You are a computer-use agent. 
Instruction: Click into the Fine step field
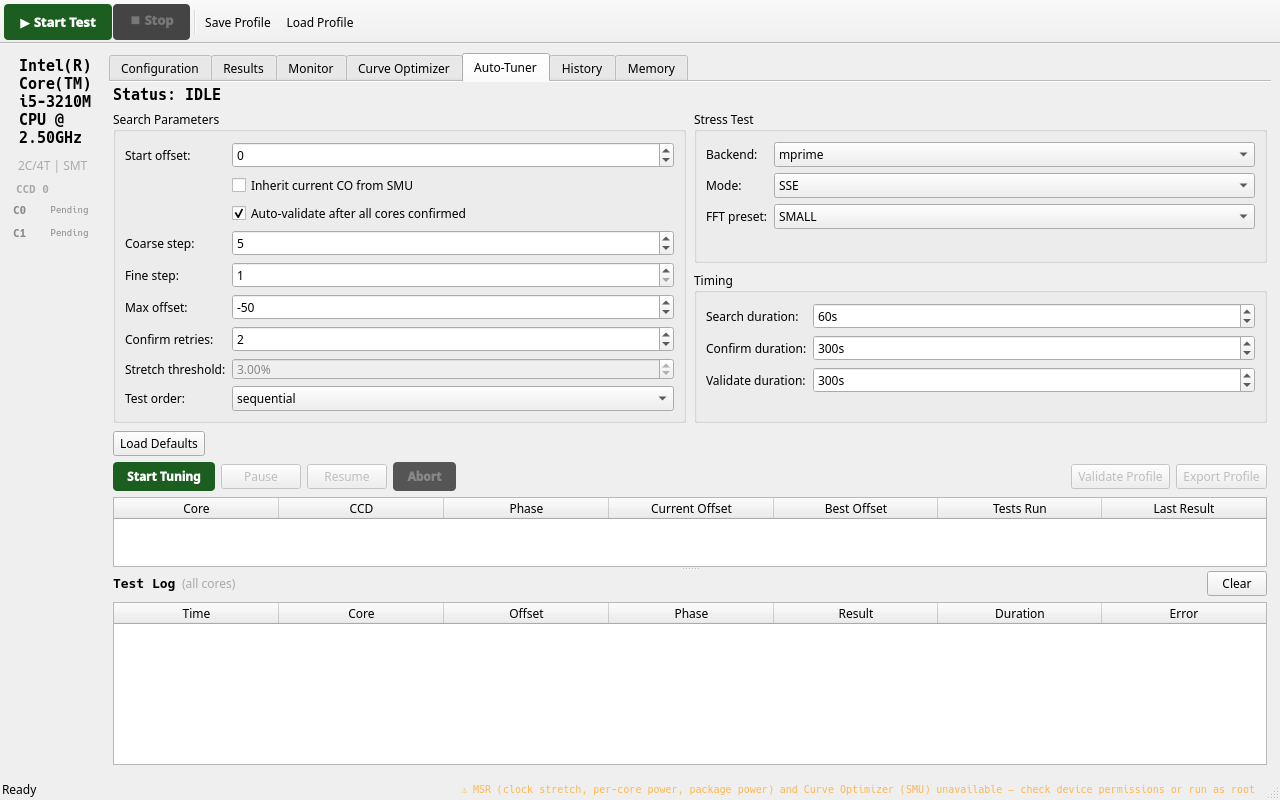[x=445, y=275]
